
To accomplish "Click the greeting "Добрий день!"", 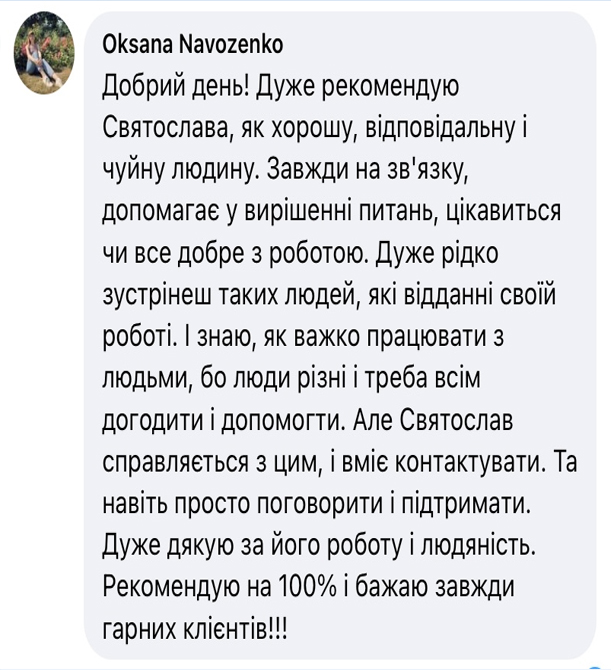I will (x=175, y=87).
